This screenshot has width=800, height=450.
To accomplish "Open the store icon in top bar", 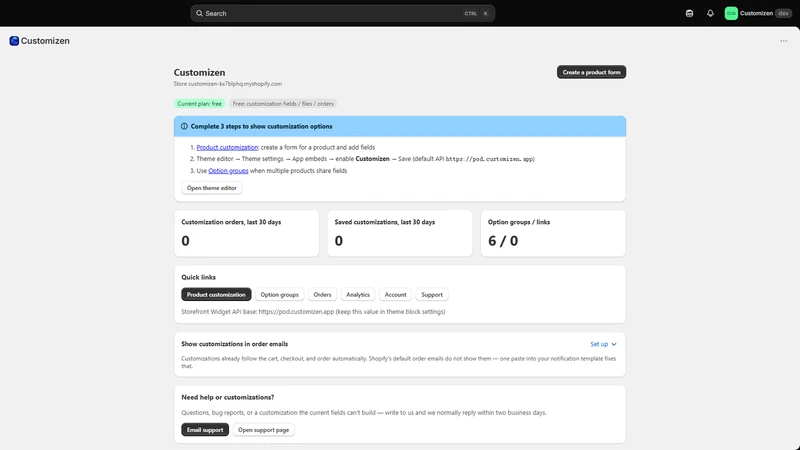I will (x=689, y=13).
